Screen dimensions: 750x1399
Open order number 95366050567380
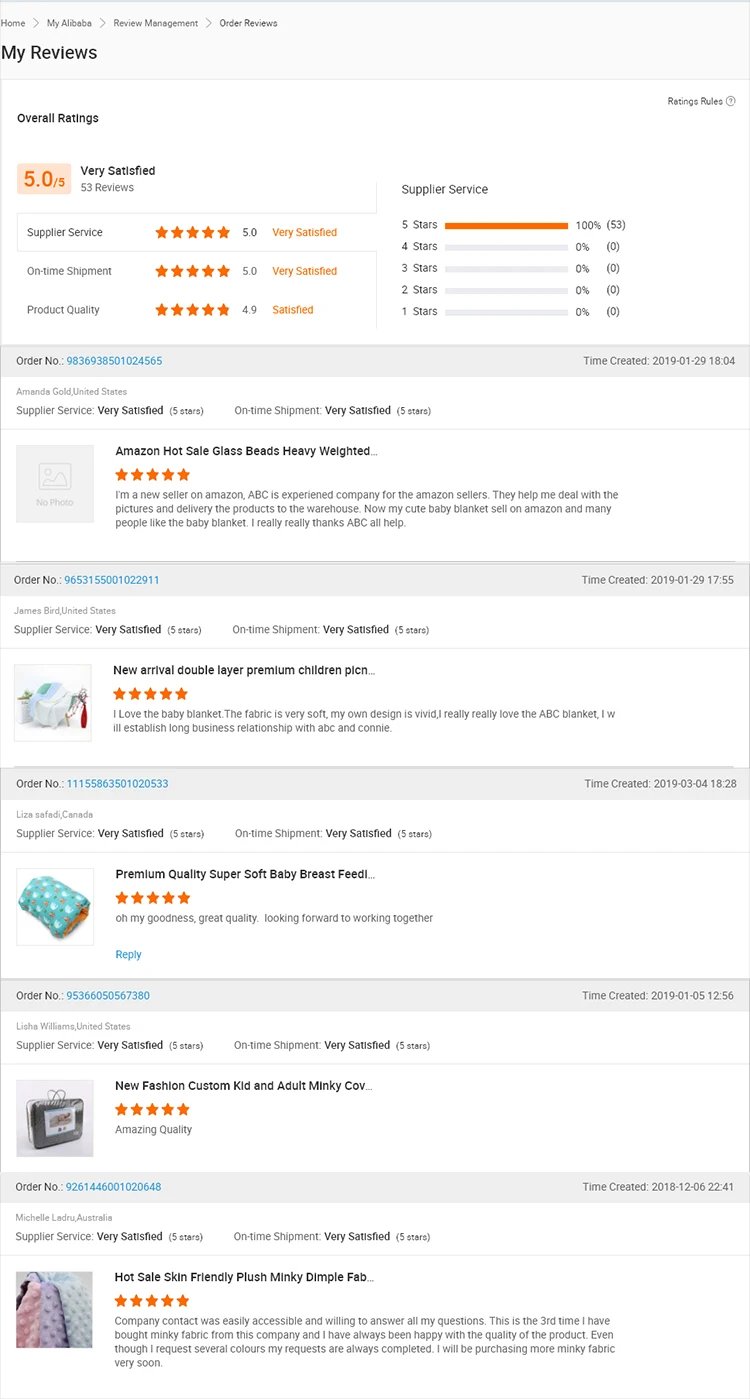108,996
